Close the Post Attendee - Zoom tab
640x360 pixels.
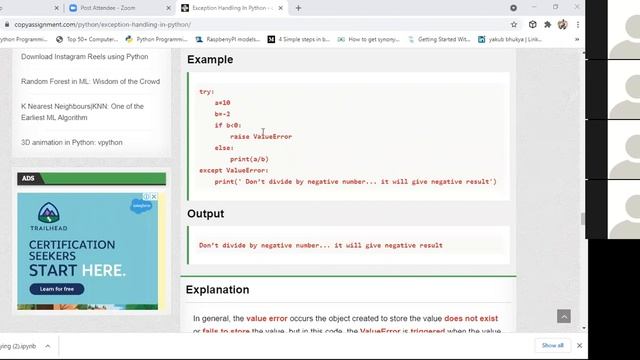point(168,8)
